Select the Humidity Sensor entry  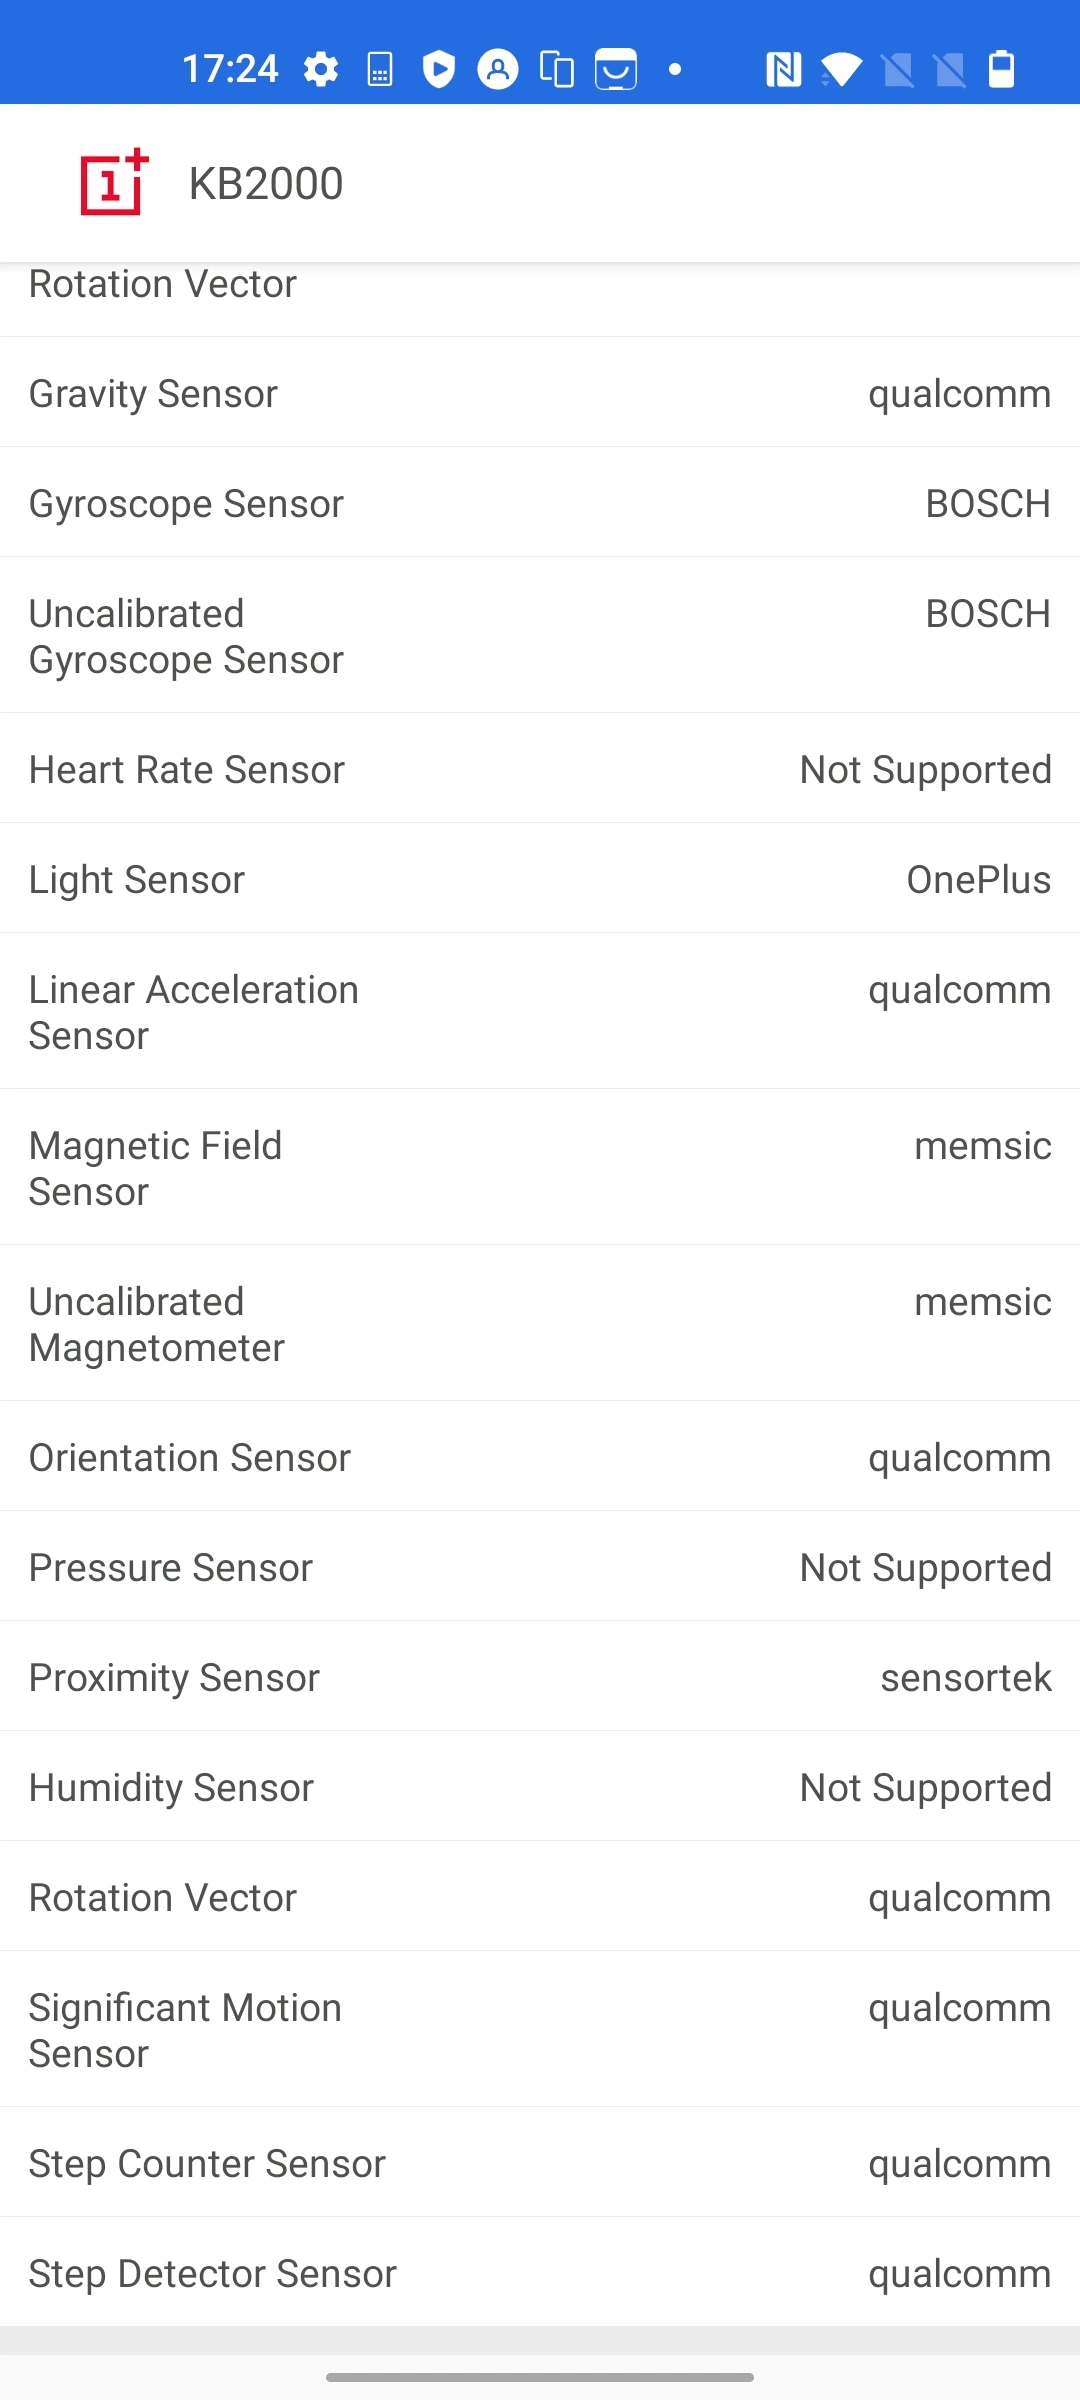pyautogui.click(x=540, y=1787)
